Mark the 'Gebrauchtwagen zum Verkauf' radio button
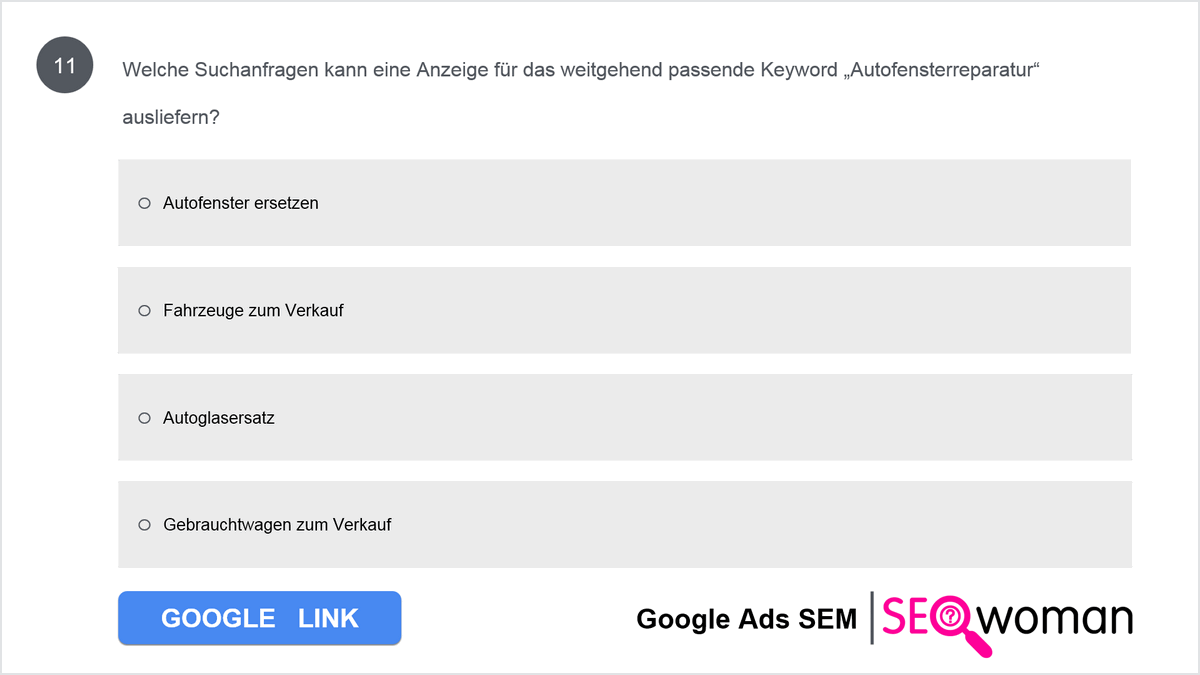The width and height of the screenshot is (1200, 675). [144, 525]
